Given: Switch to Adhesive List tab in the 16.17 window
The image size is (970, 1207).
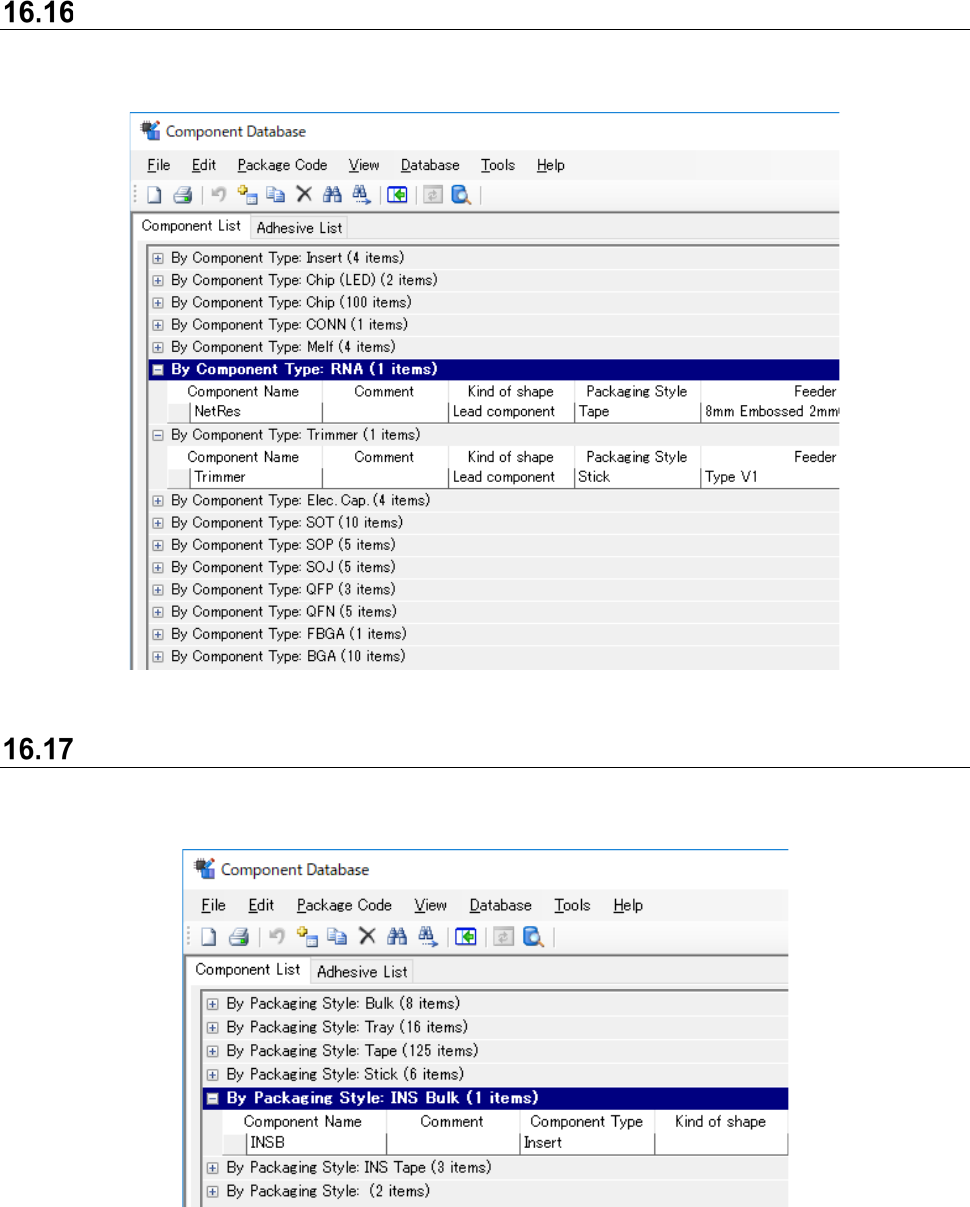Looking at the screenshot, I should tap(361, 971).
